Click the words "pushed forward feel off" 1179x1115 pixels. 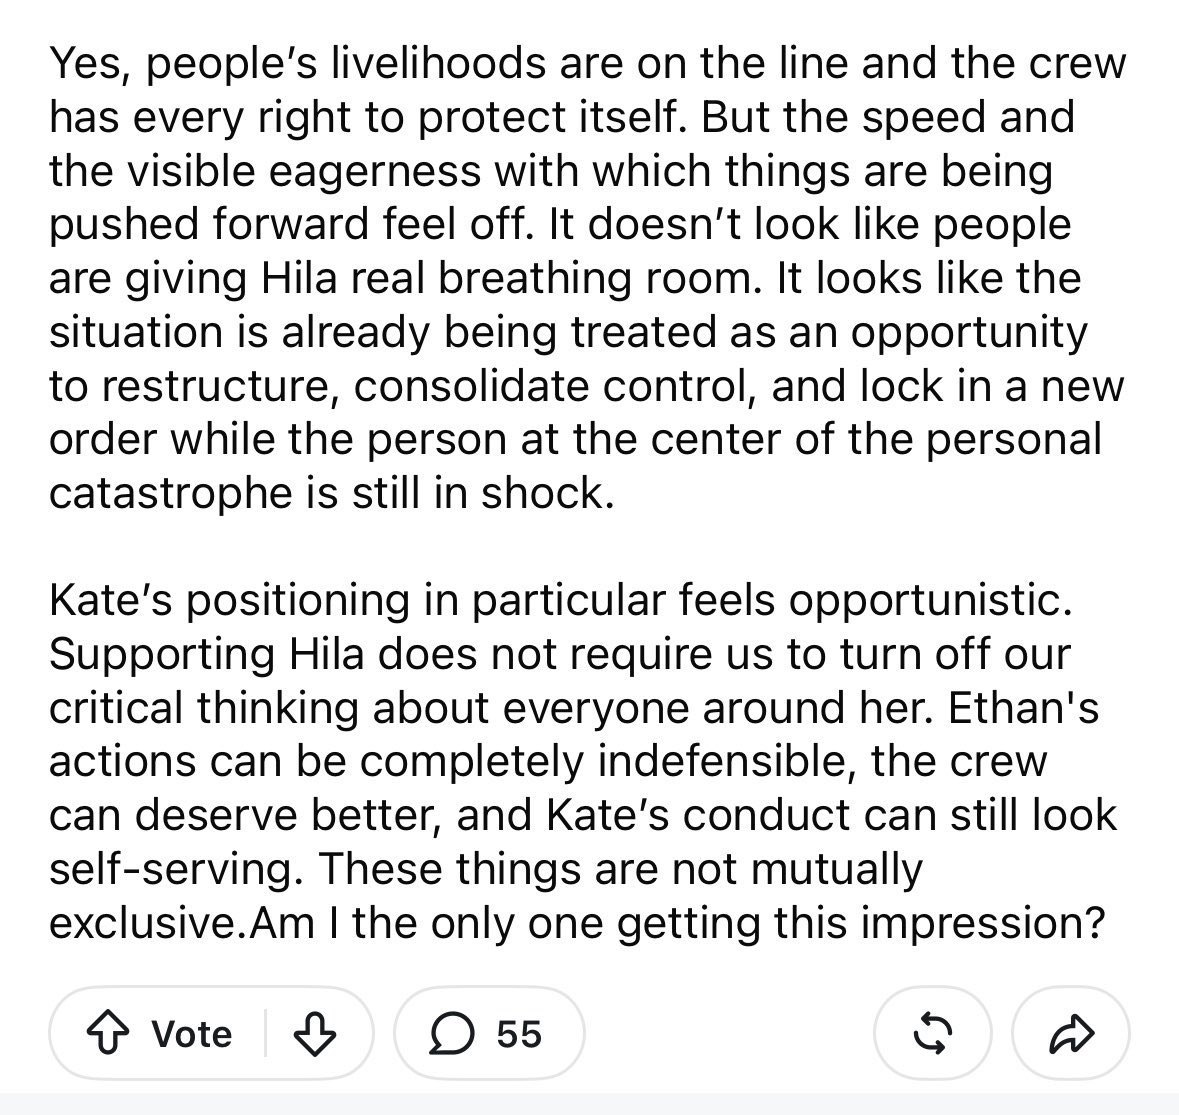pyautogui.click(x=287, y=224)
